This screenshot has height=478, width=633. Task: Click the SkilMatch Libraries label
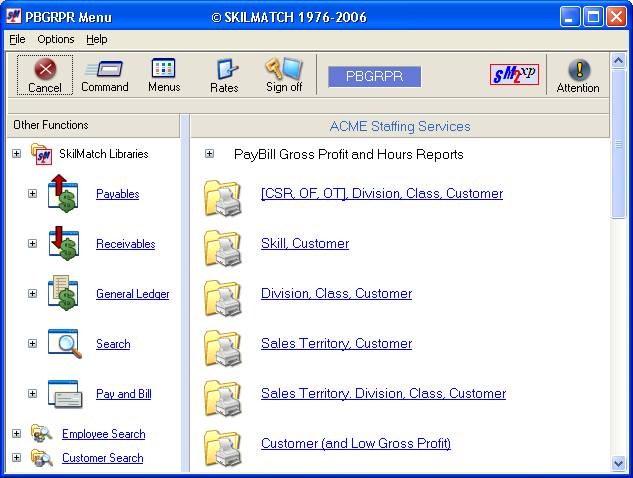click(104, 154)
